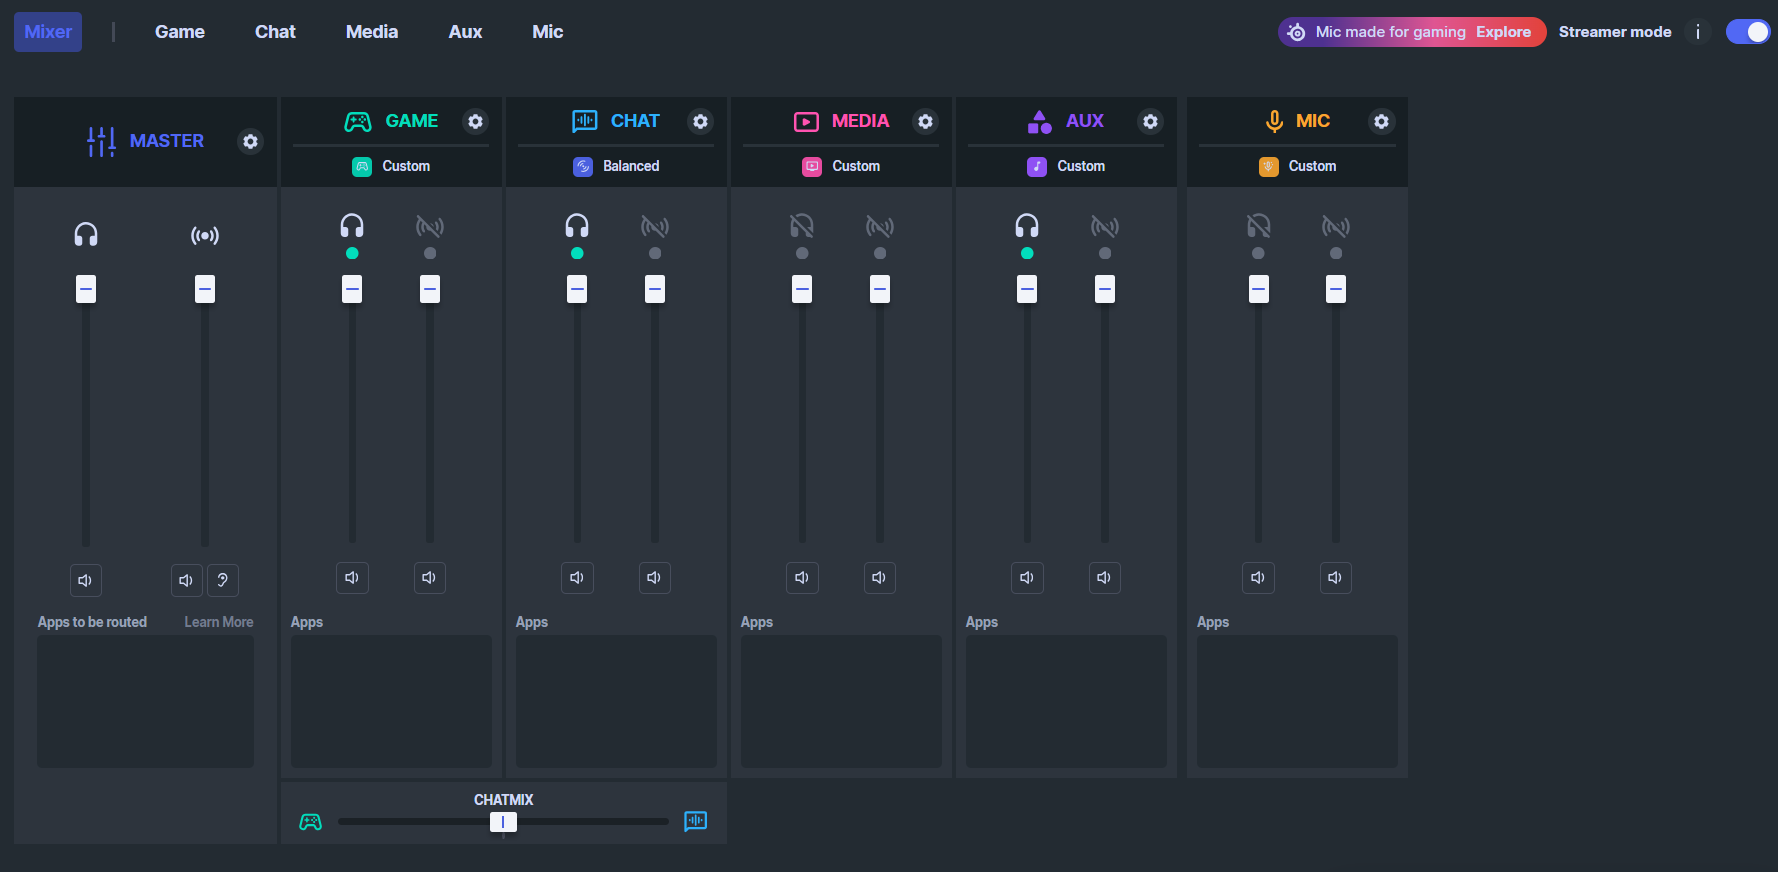This screenshot has width=1778, height=872.
Task: Click the CHATMIX slider handle
Action: click(x=503, y=822)
